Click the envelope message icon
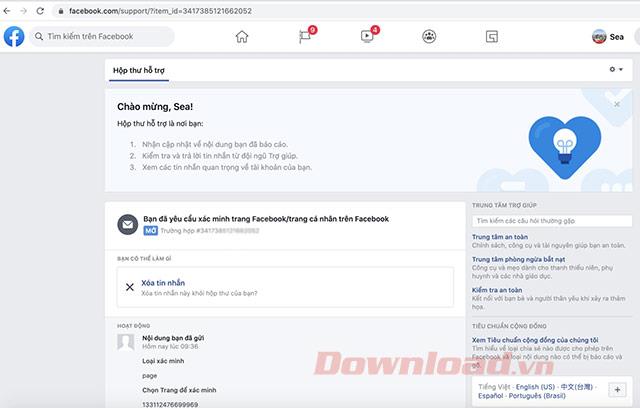Screen dimensions: 640x408 (x=128, y=224)
